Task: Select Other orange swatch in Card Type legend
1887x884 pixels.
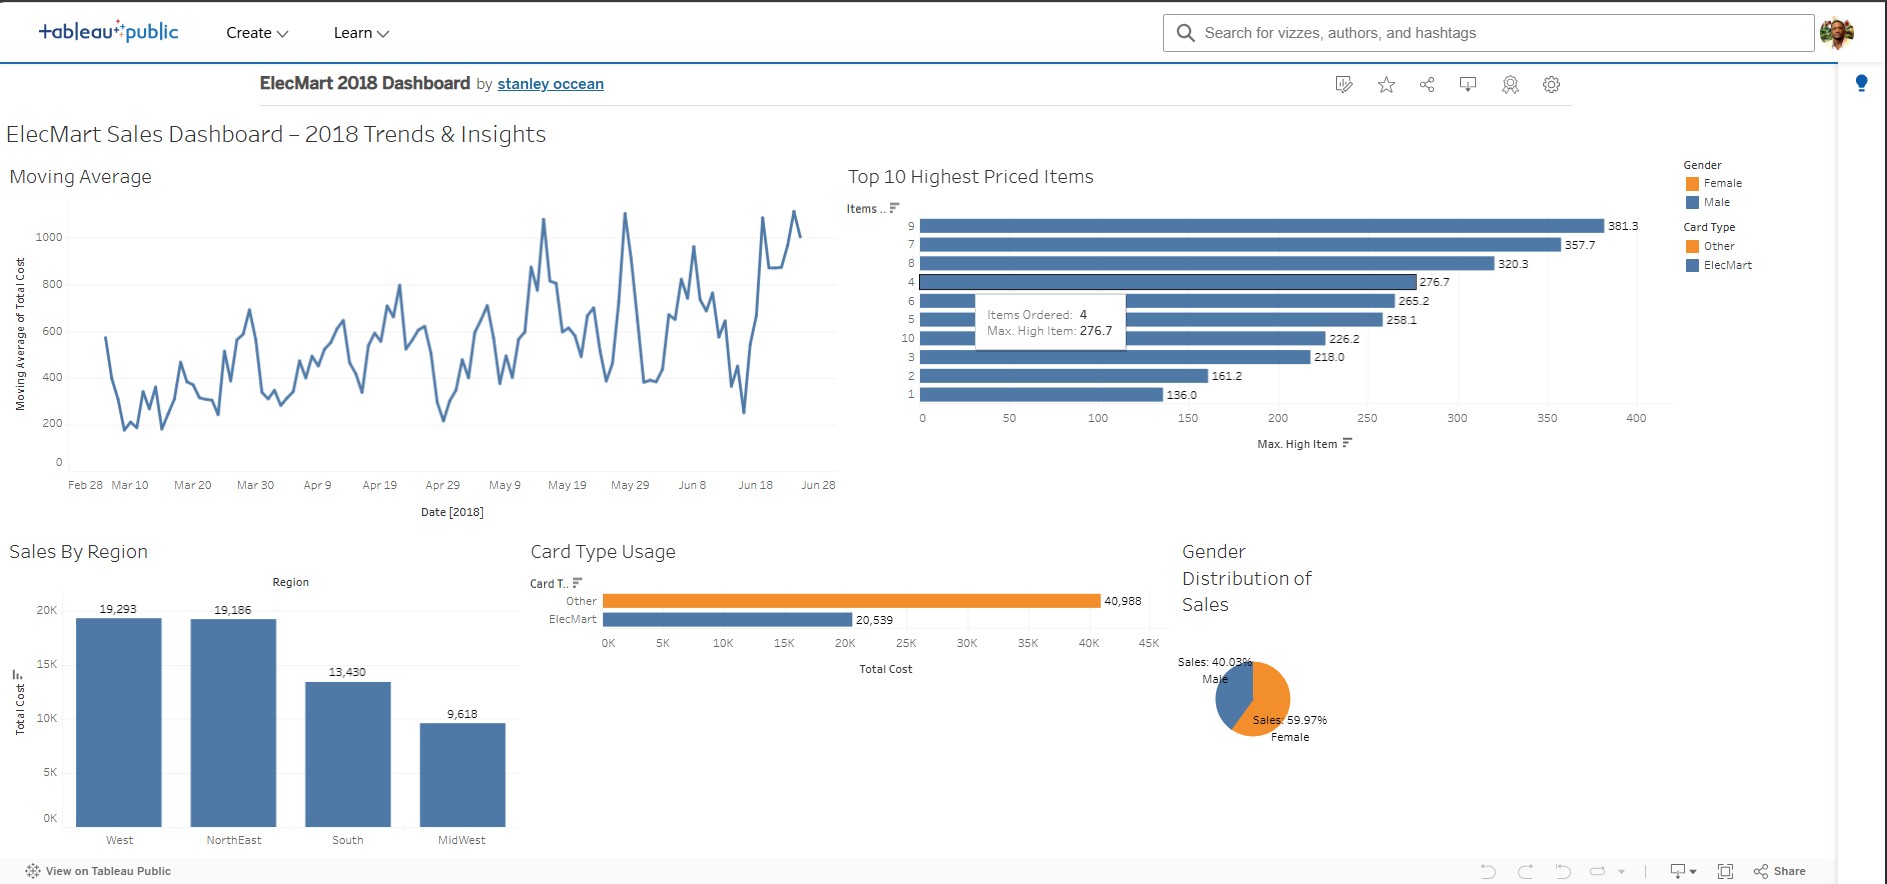Action: pos(1692,246)
